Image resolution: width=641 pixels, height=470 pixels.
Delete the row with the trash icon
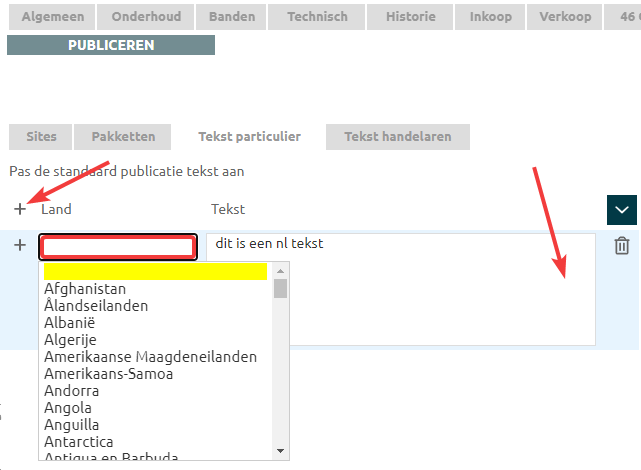pos(621,245)
